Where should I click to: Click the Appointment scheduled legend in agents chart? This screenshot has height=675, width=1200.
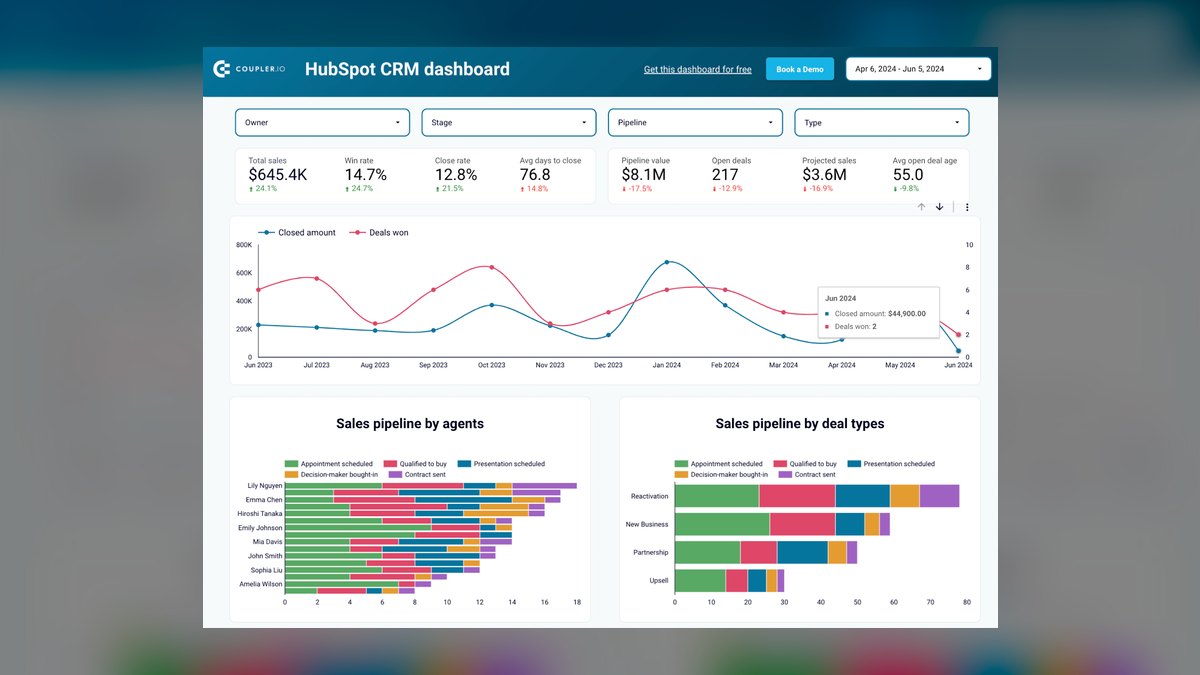pyautogui.click(x=329, y=464)
